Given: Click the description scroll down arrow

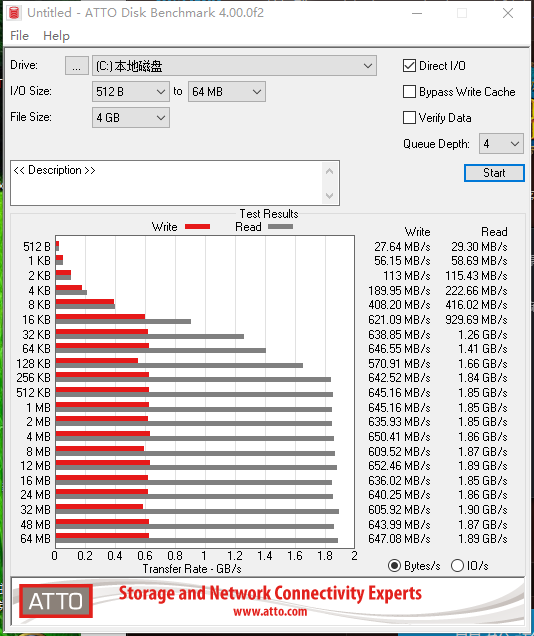Looking at the screenshot, I should click(x=330, y=196).
